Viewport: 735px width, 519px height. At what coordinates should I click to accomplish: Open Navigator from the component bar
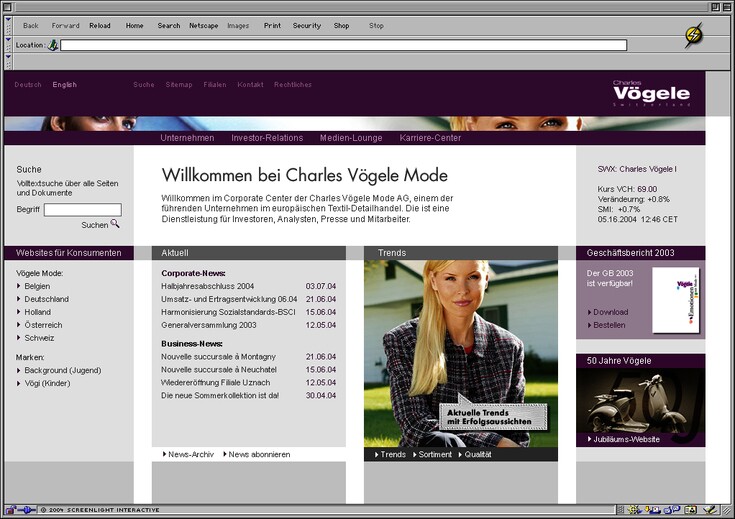pyautogui.click(x=634, y=510)
